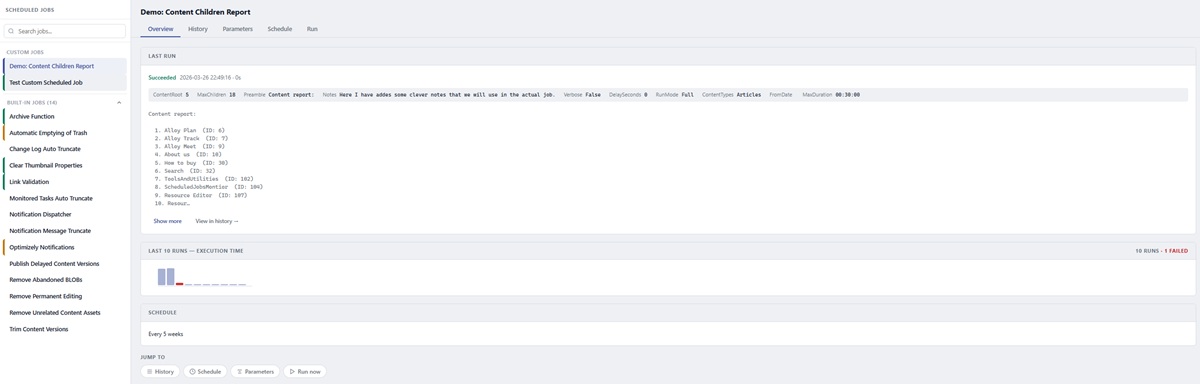Follow the View in history link

[x=217, y=221]
